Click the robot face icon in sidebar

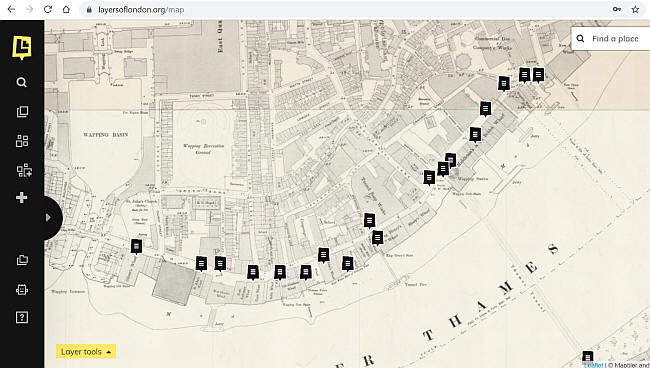22,289
